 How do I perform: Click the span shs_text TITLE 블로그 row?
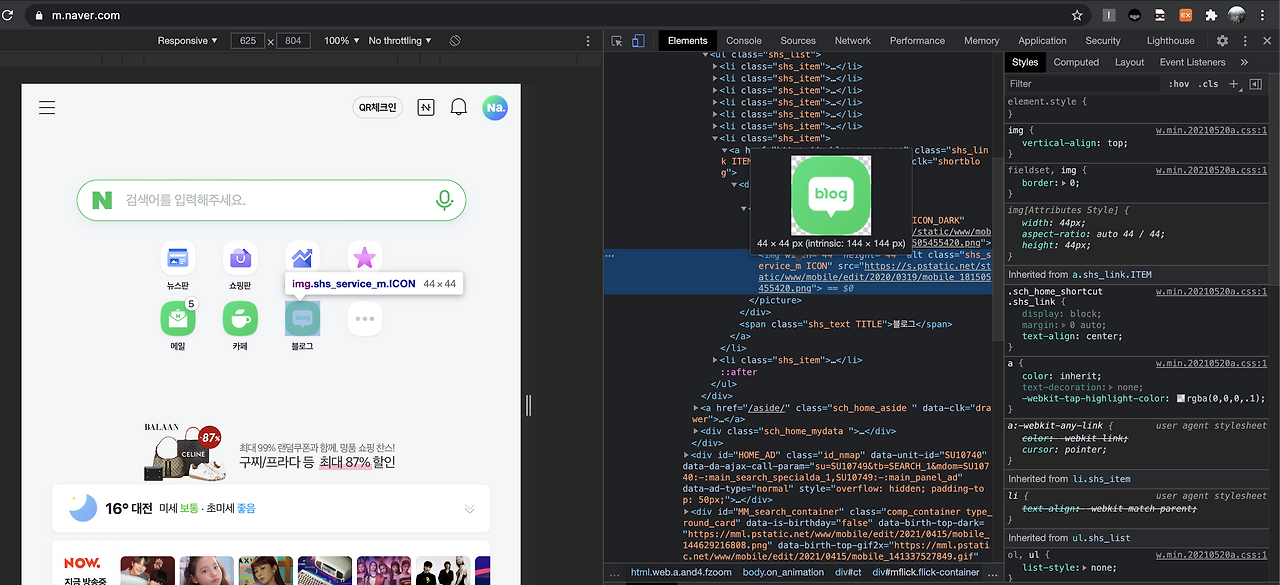pyautogui.click(x=845, y=324)
